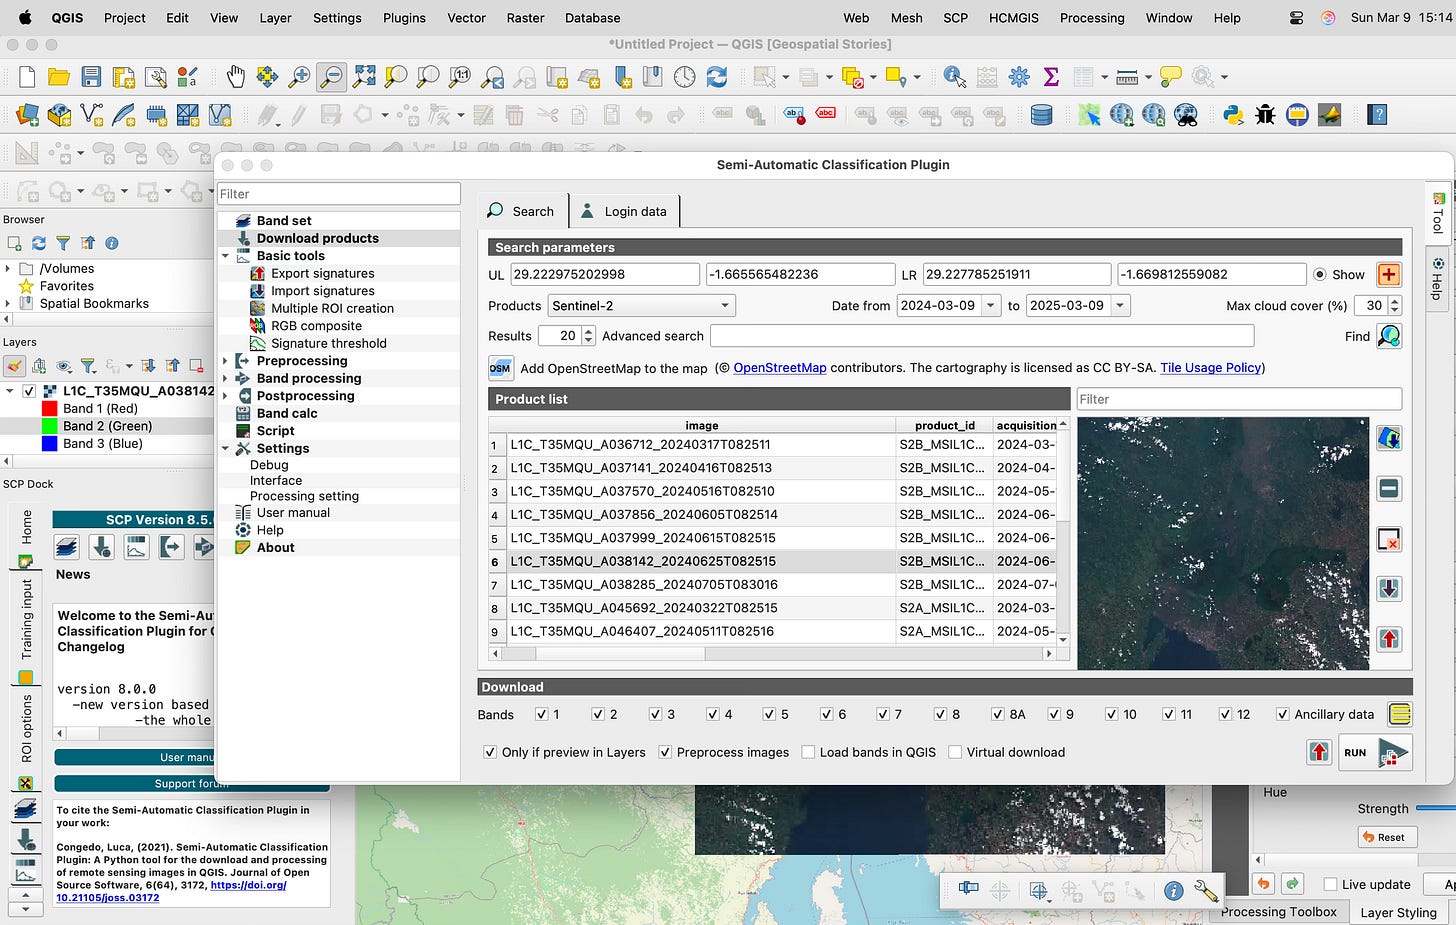Viewport: 1456px width, 925px height.
Task: Open the Tile Usage Policy link
Action: pos(1210,368)
